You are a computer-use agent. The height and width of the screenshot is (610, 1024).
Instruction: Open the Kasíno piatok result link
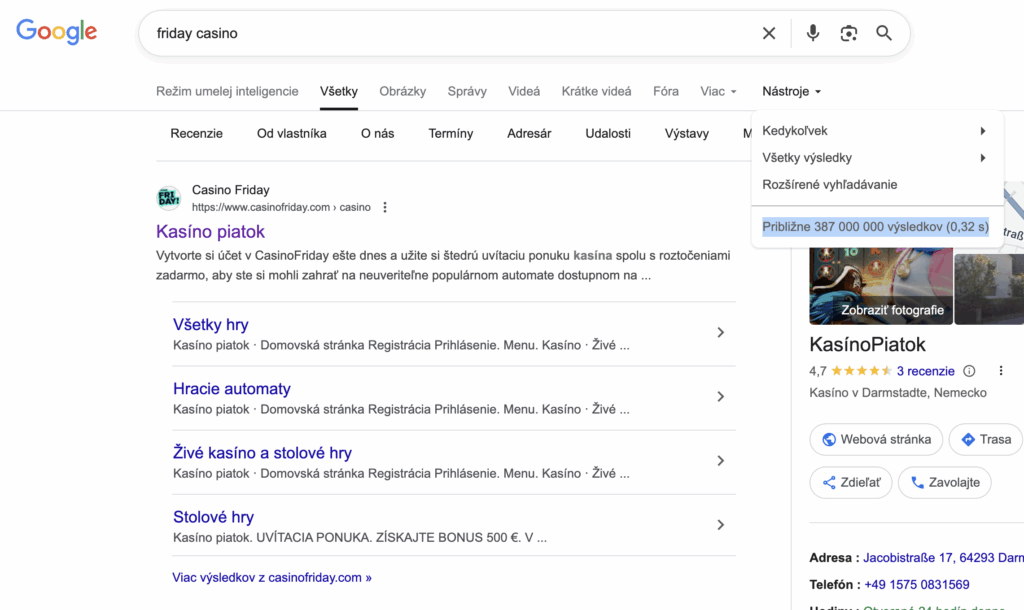[210, 232]
